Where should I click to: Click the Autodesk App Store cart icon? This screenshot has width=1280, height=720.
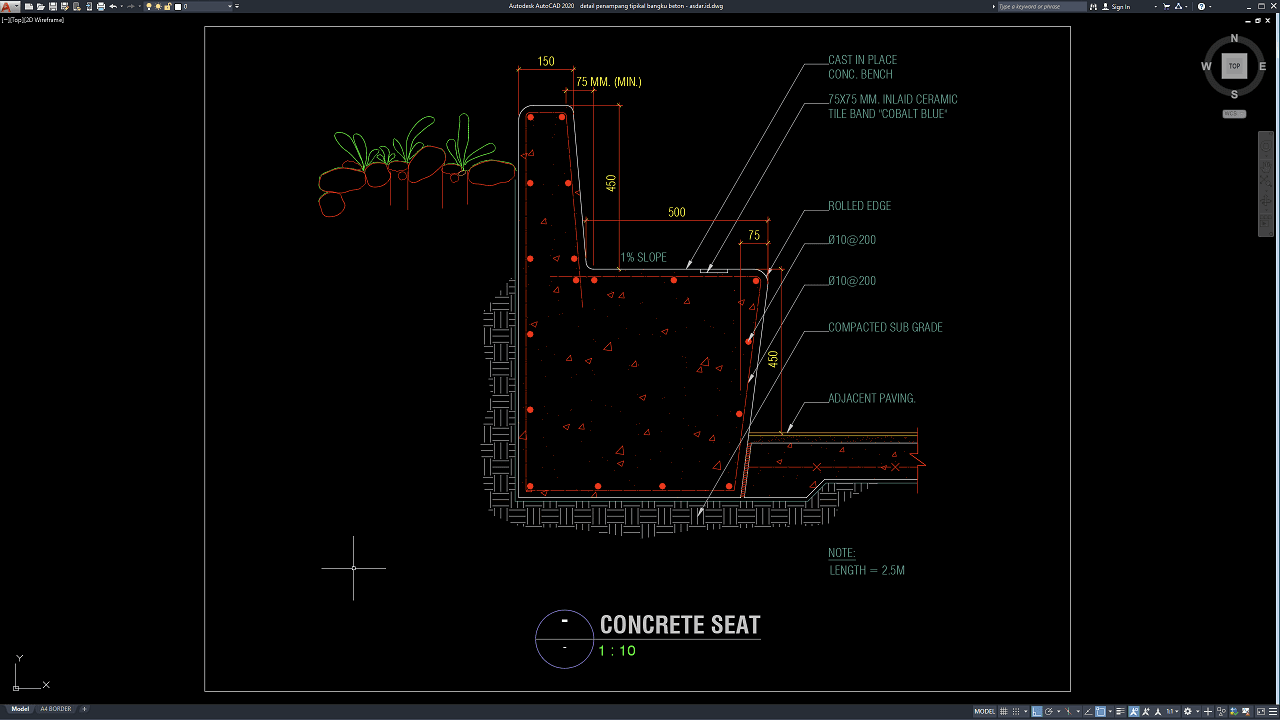(x=1167, y=6)
